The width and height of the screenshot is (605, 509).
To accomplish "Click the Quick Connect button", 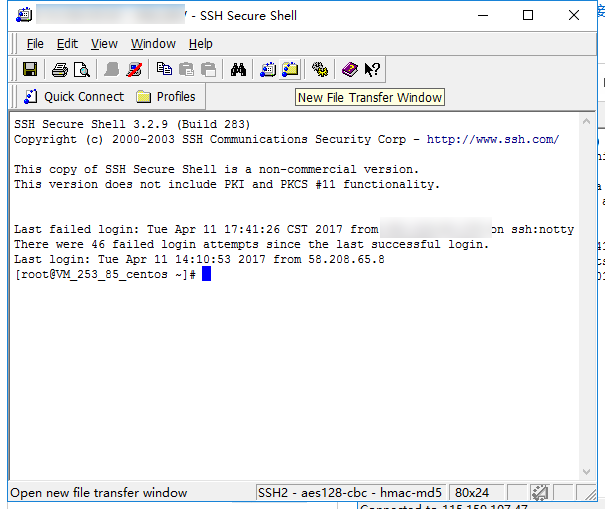I will click(x=74, y=96).
